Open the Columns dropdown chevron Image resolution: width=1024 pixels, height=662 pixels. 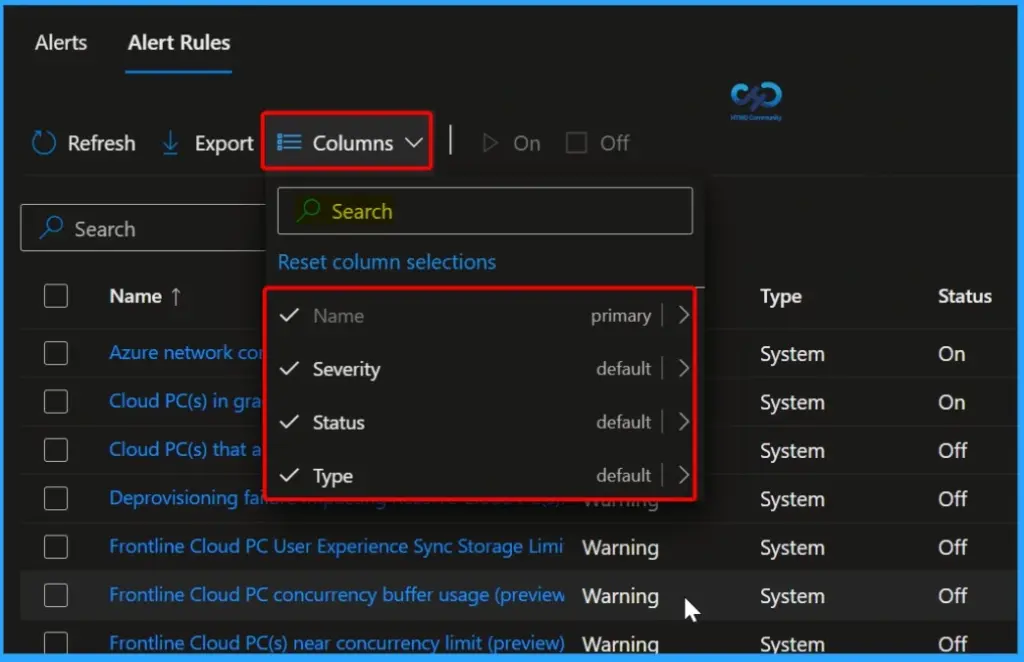413,142
